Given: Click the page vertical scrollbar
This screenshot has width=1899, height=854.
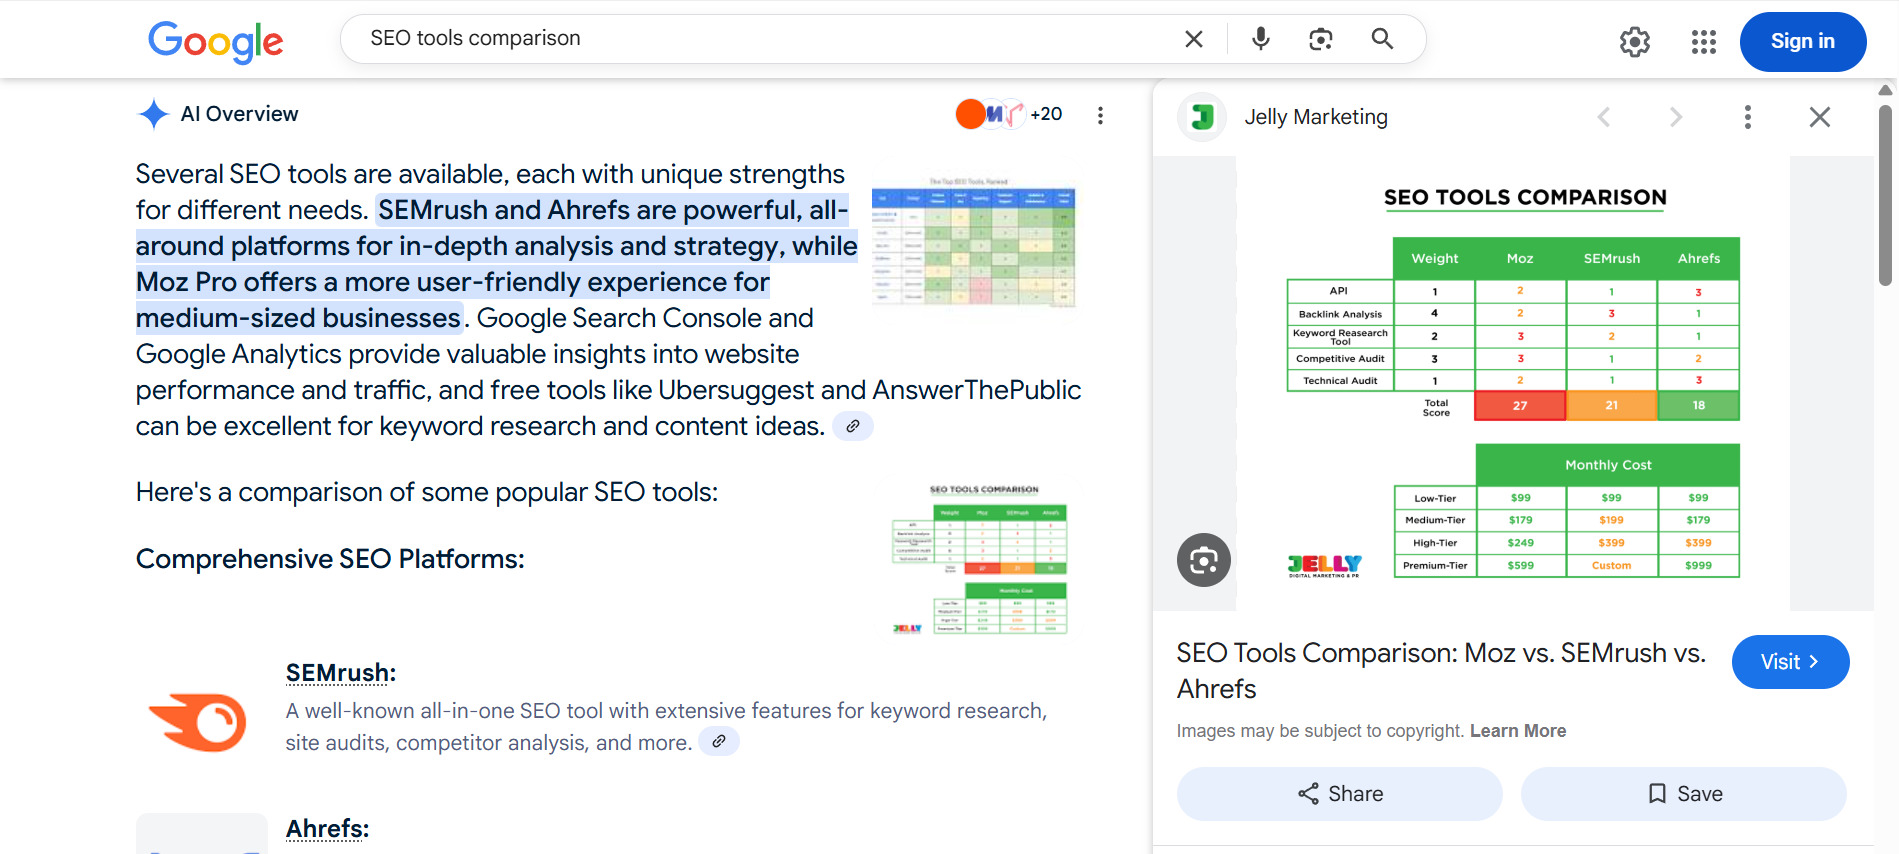Looking at the screenshot, I should 1885,196.
